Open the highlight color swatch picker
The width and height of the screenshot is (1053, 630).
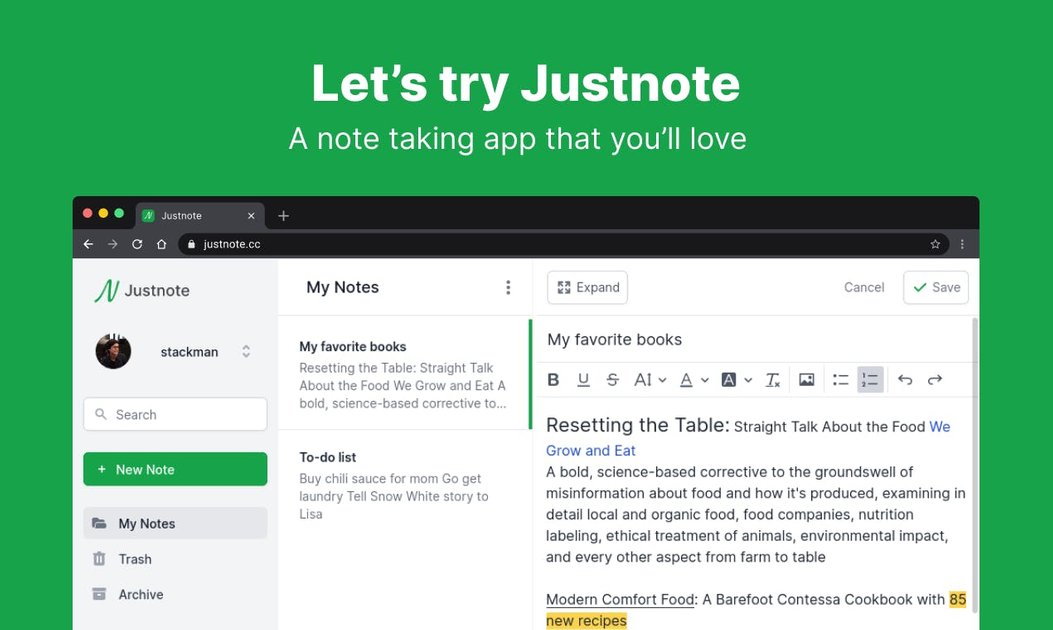733,379
